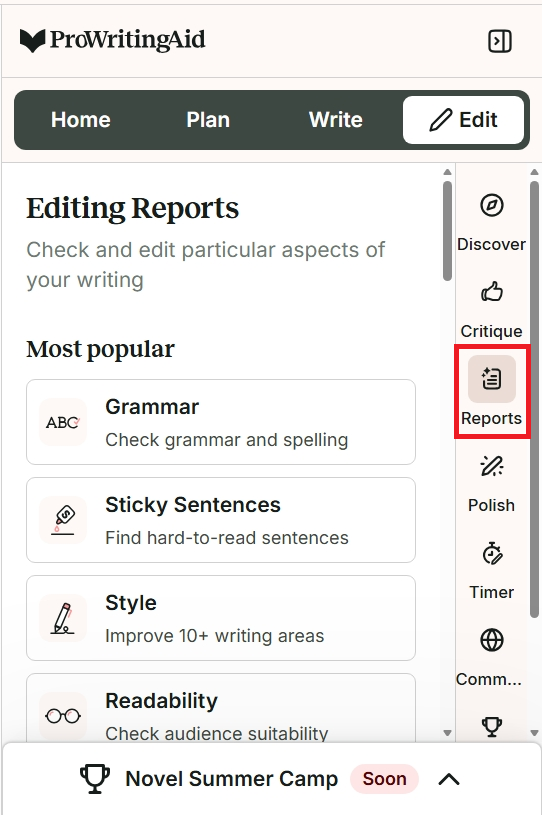The width and height of the screenshot is (542, 815).
Task: Collapse the sidebar panel icon
Action: [x=500, y=41]
